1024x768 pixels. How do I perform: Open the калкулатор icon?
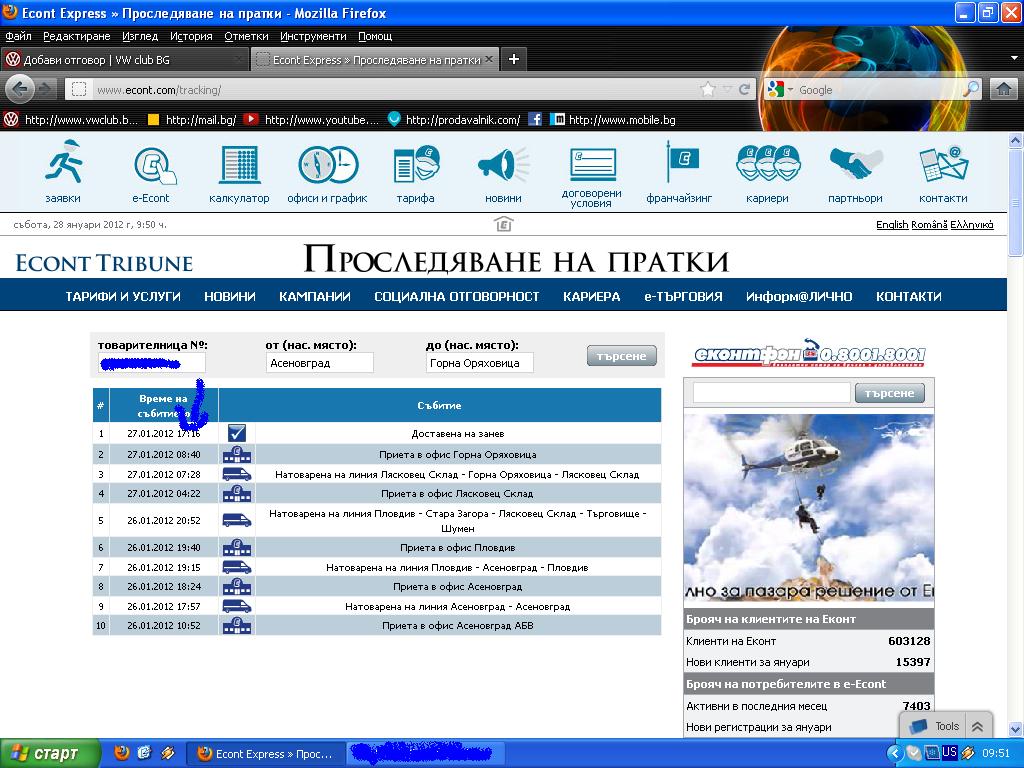(239, 164)
